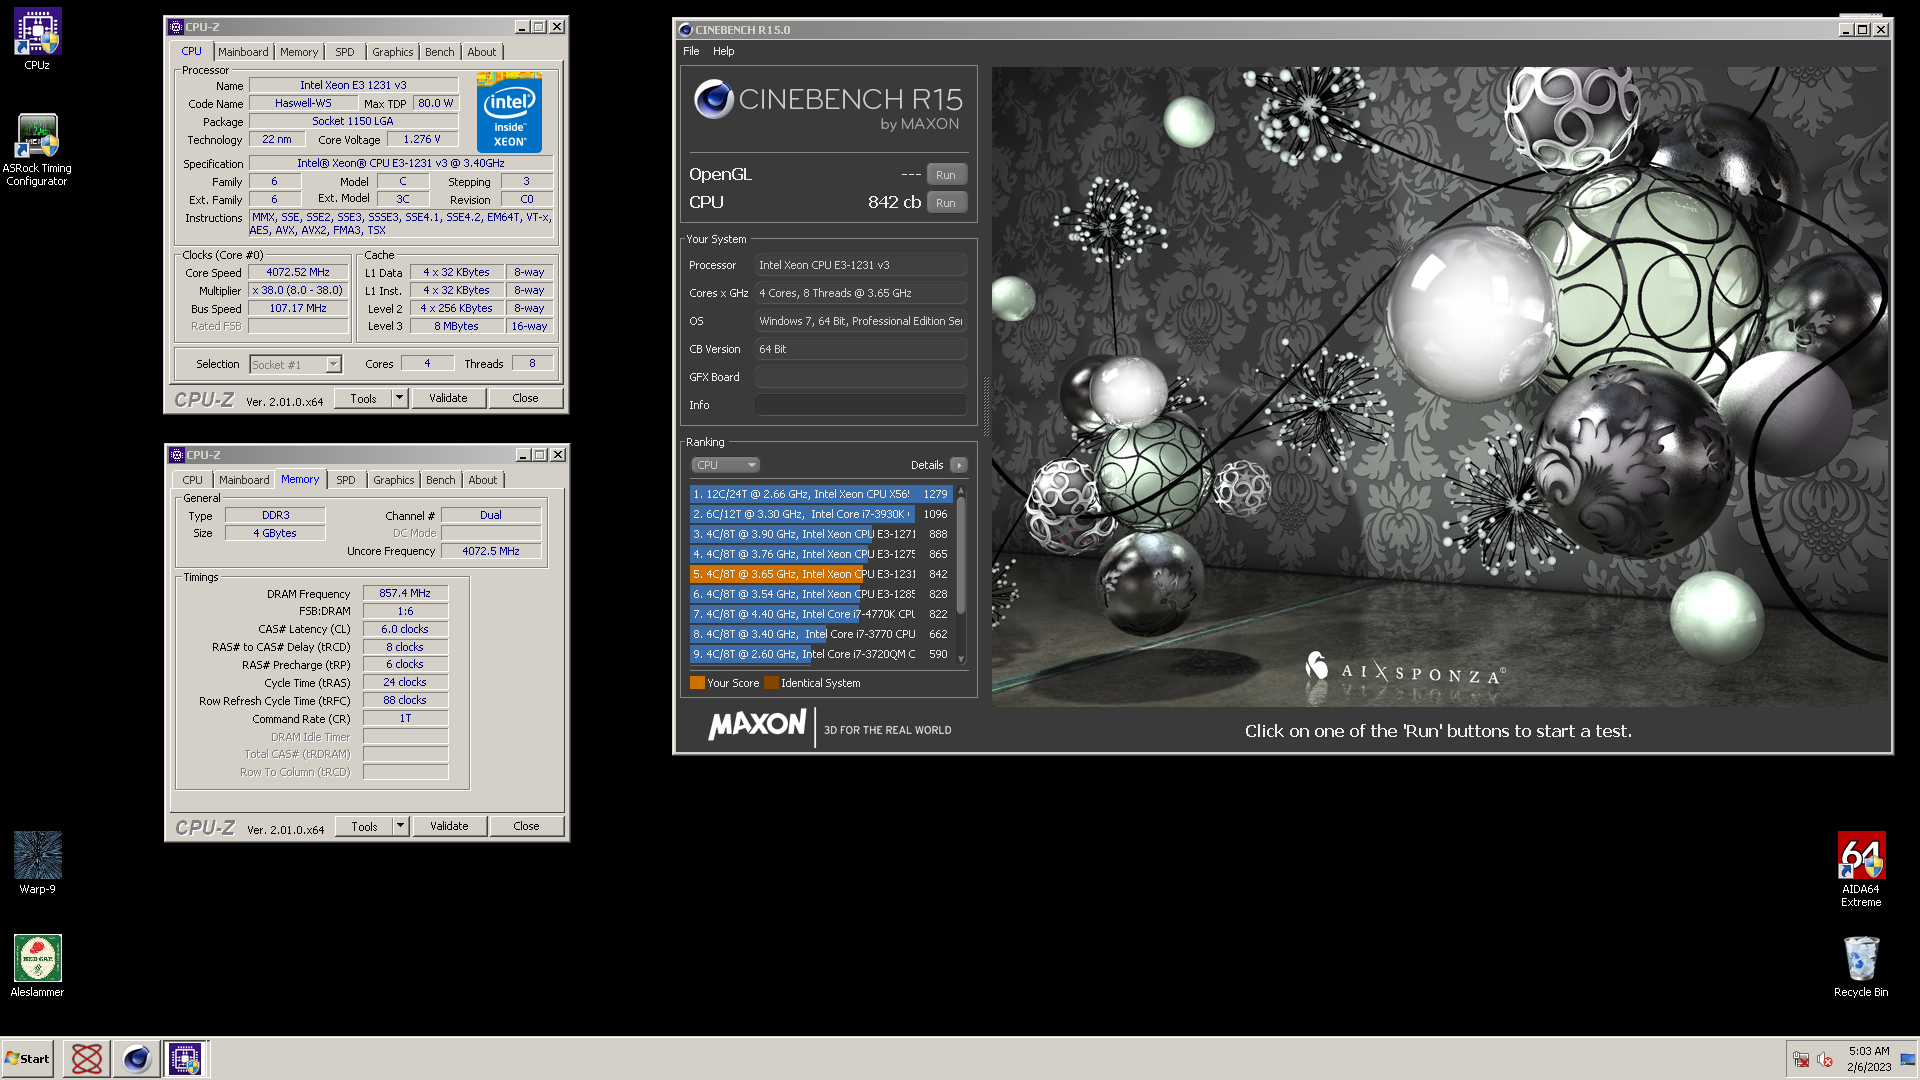1920x1080 pixels.
Task: Open the Aleslammer desktop icon
Action: tap(37, 966)
